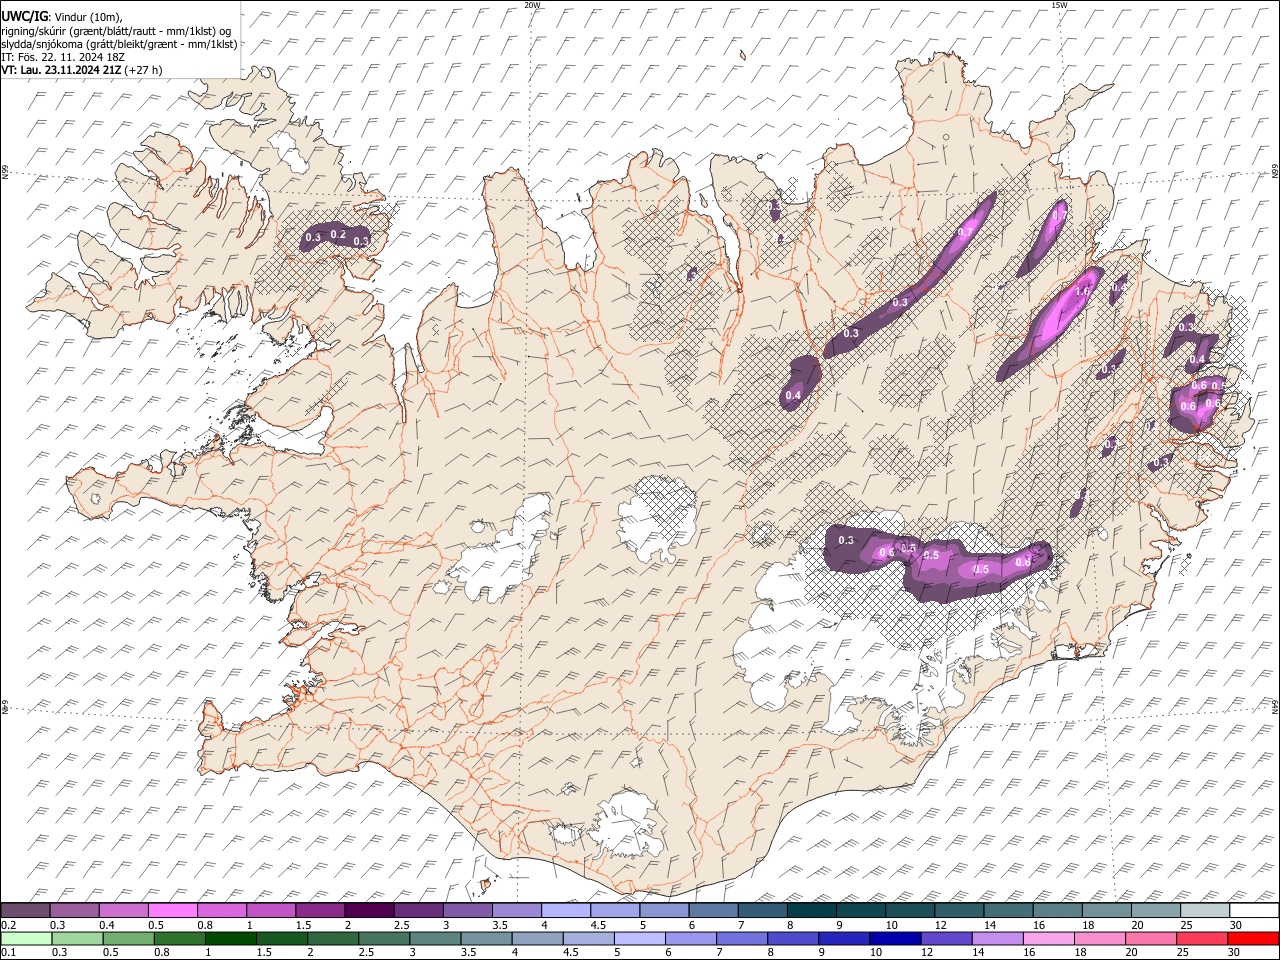Click the white upper legend swatch starting at 30
This screenshot has width=1280, height=960.
tap(1252, 911)
